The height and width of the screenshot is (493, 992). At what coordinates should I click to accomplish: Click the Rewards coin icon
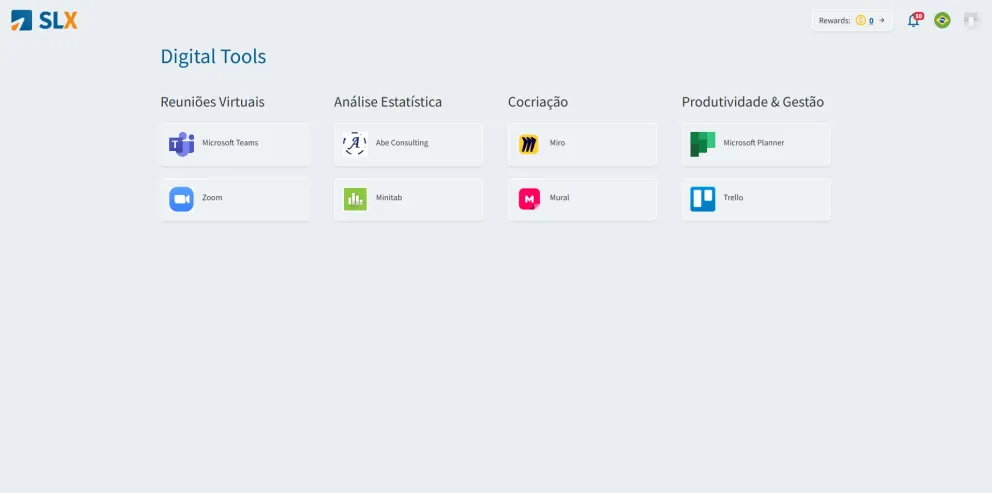[x=860, y=20]
